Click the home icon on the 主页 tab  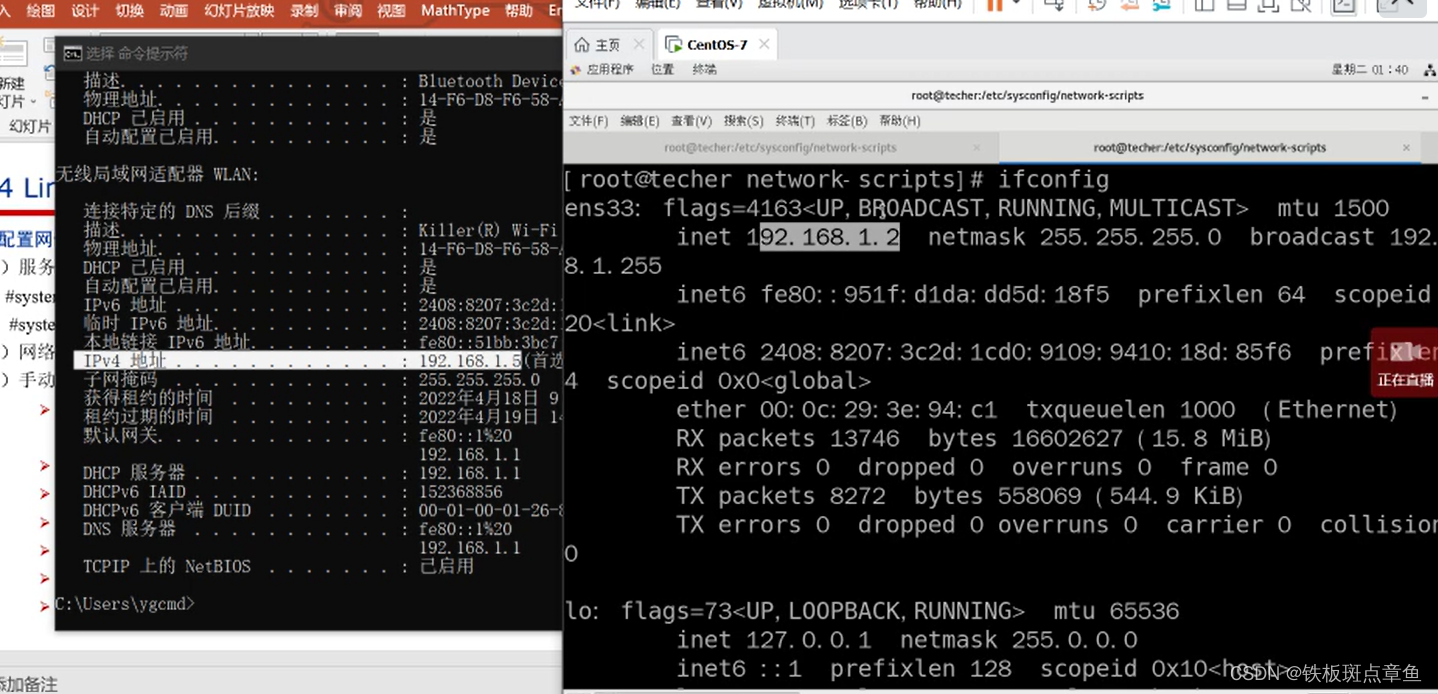click(x=581, y=45)
